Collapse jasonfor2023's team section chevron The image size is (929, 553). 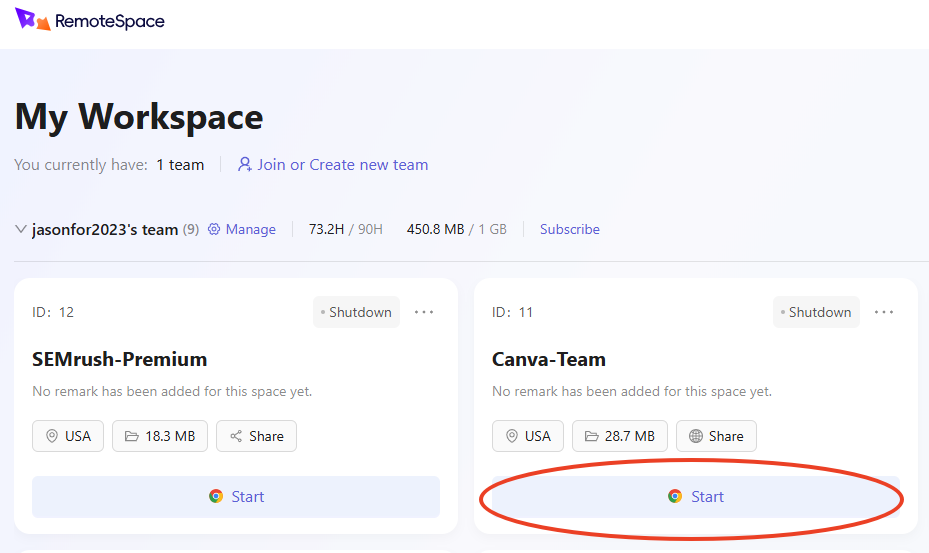(21, 229)
